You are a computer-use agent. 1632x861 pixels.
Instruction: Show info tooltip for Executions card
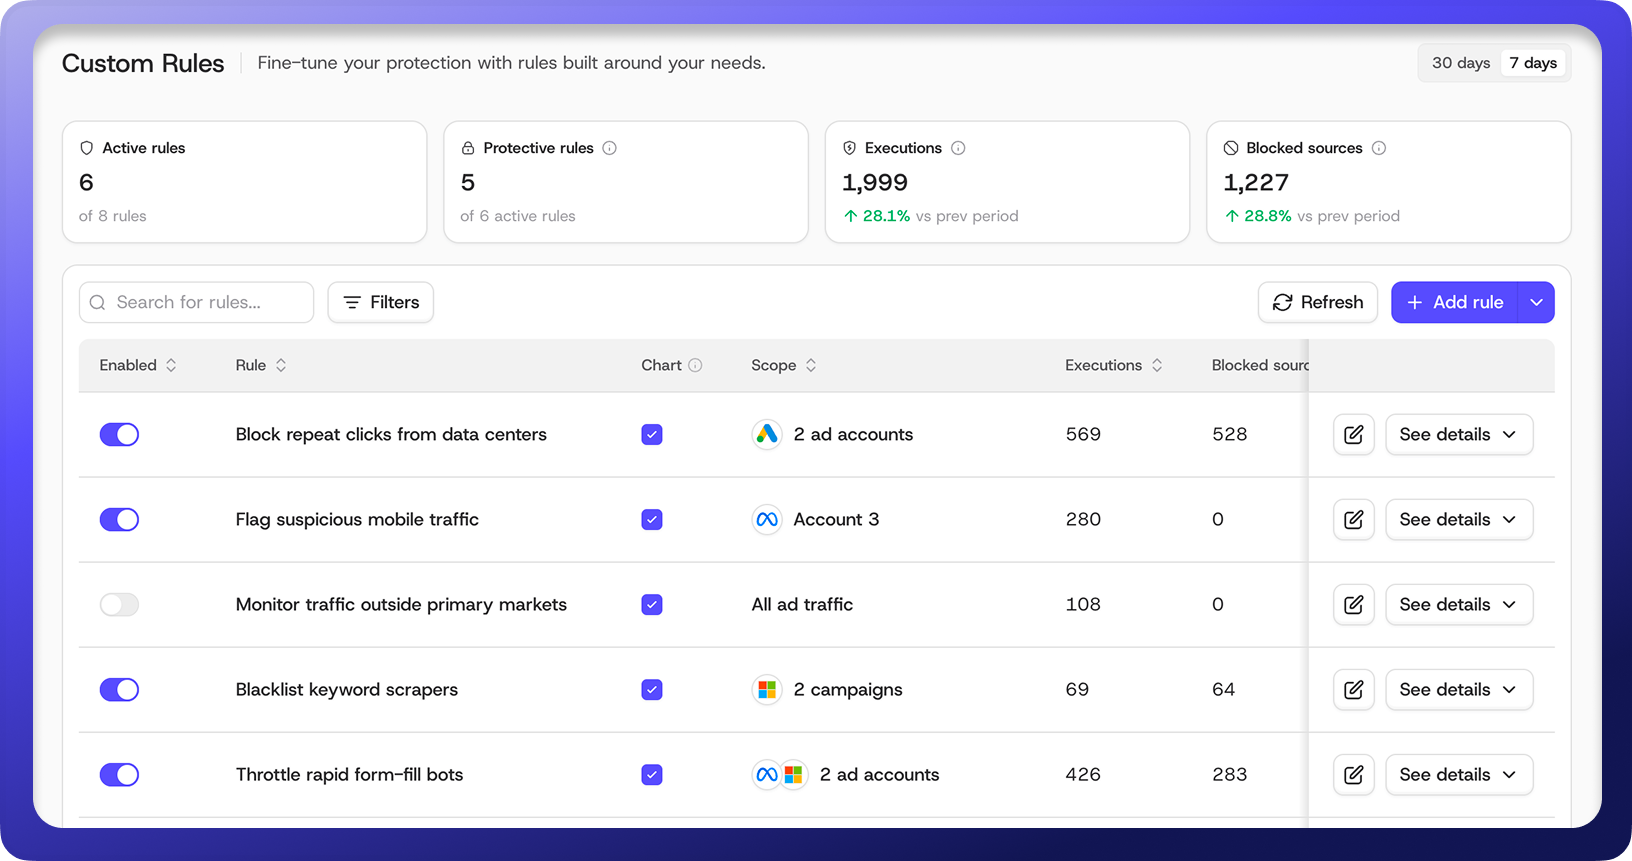[x=958, y=148]
